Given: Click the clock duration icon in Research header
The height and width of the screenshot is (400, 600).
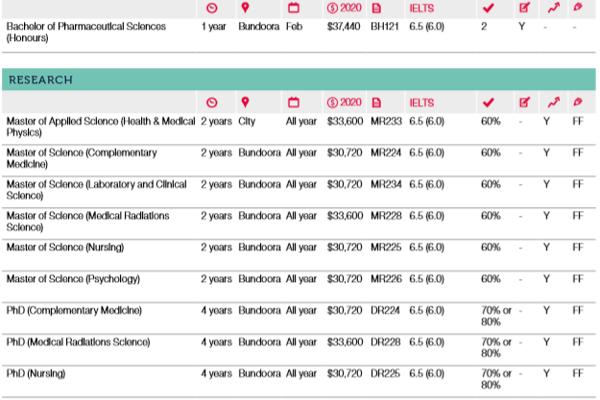Looking at the screenshot, I should (211, 102).
